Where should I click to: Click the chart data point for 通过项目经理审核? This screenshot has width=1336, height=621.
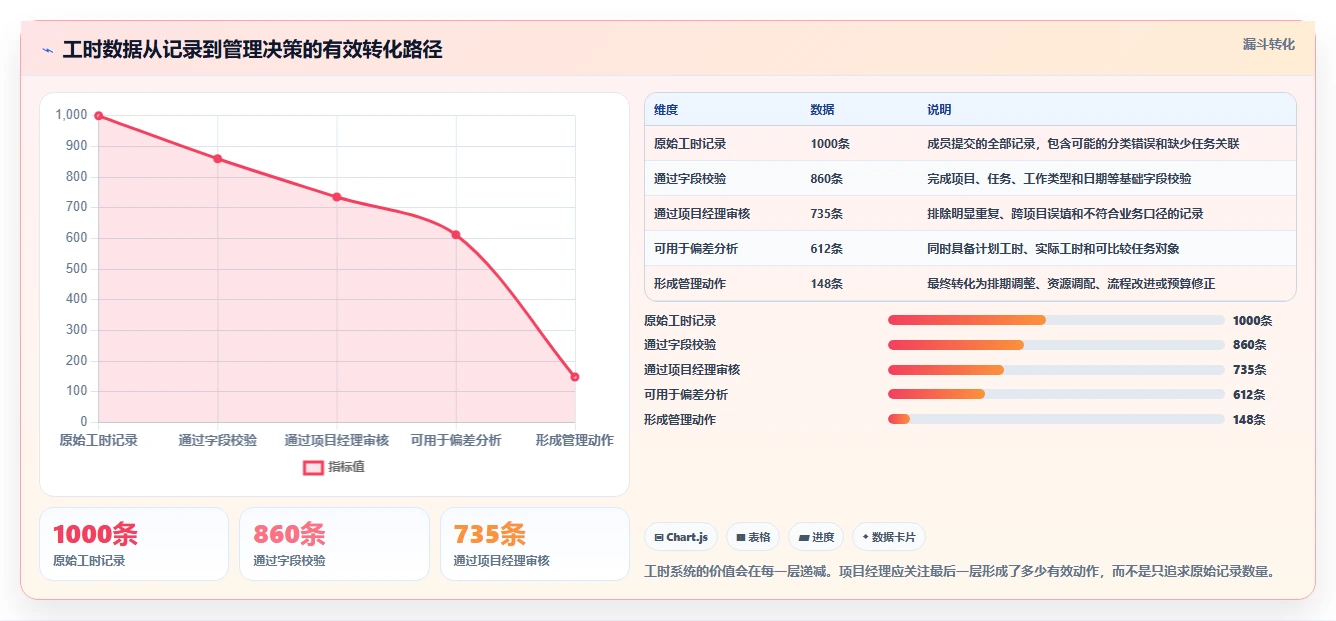click(x=337, y=197)
